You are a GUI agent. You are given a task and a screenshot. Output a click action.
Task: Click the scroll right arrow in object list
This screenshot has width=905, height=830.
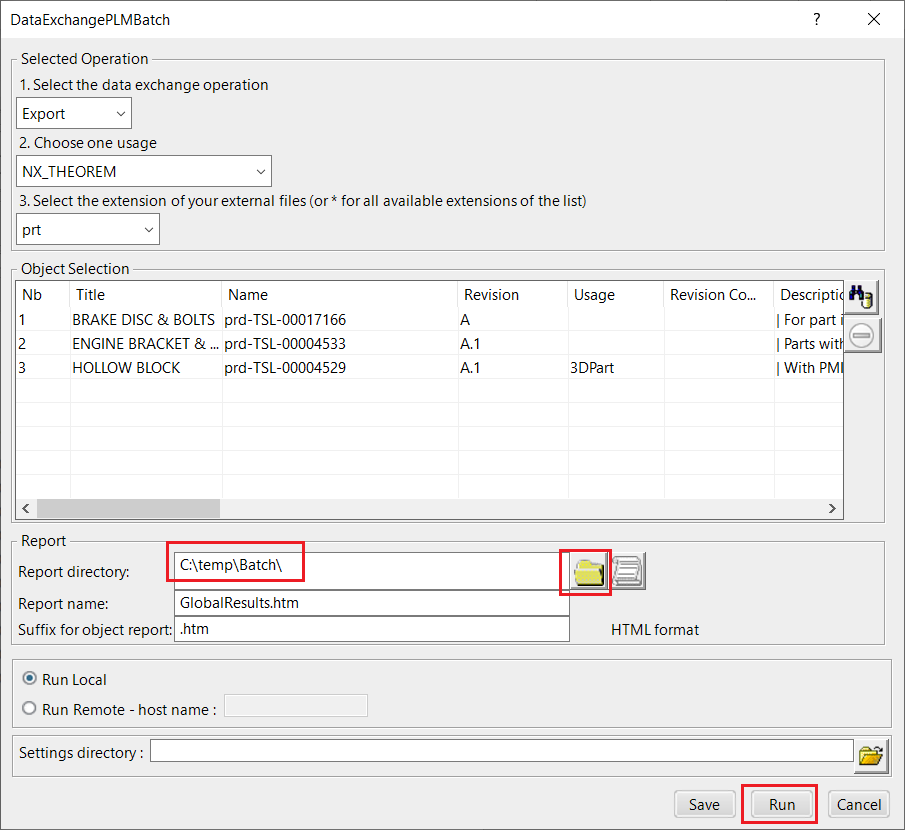(832, 509)
